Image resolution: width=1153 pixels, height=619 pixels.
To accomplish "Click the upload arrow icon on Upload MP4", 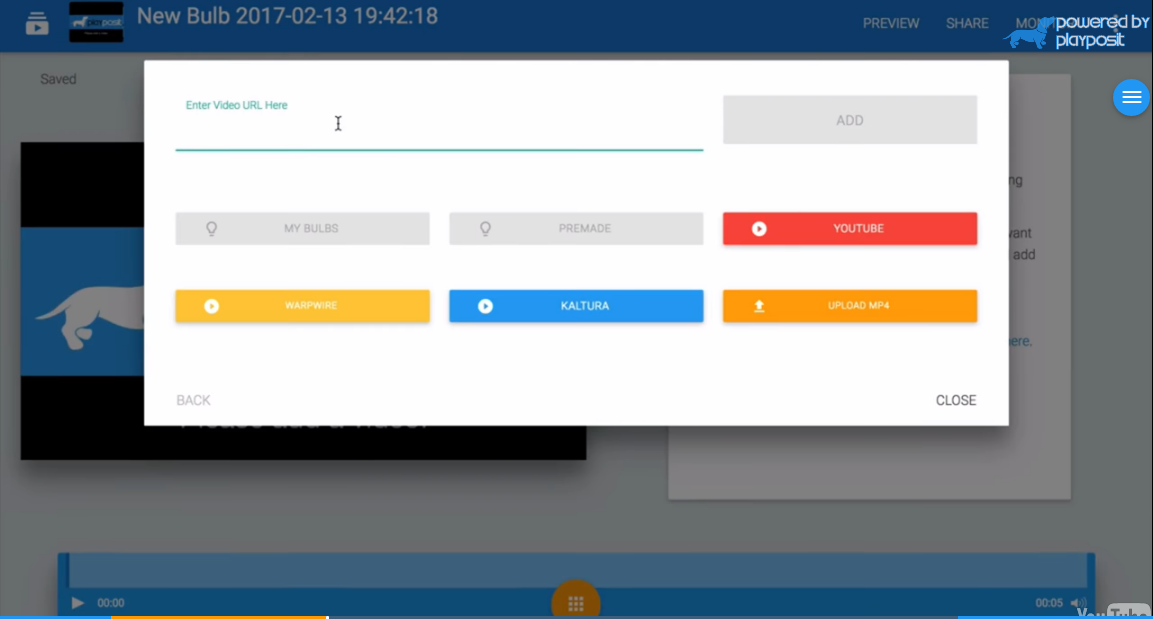I will click(759, 306).
